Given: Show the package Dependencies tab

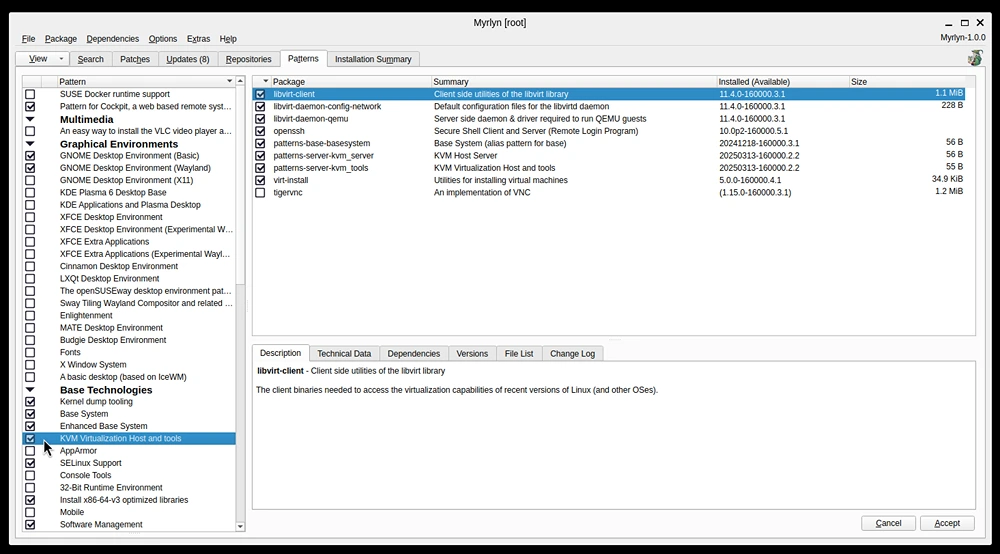Looking at the screenshot, I should (414, 354).
